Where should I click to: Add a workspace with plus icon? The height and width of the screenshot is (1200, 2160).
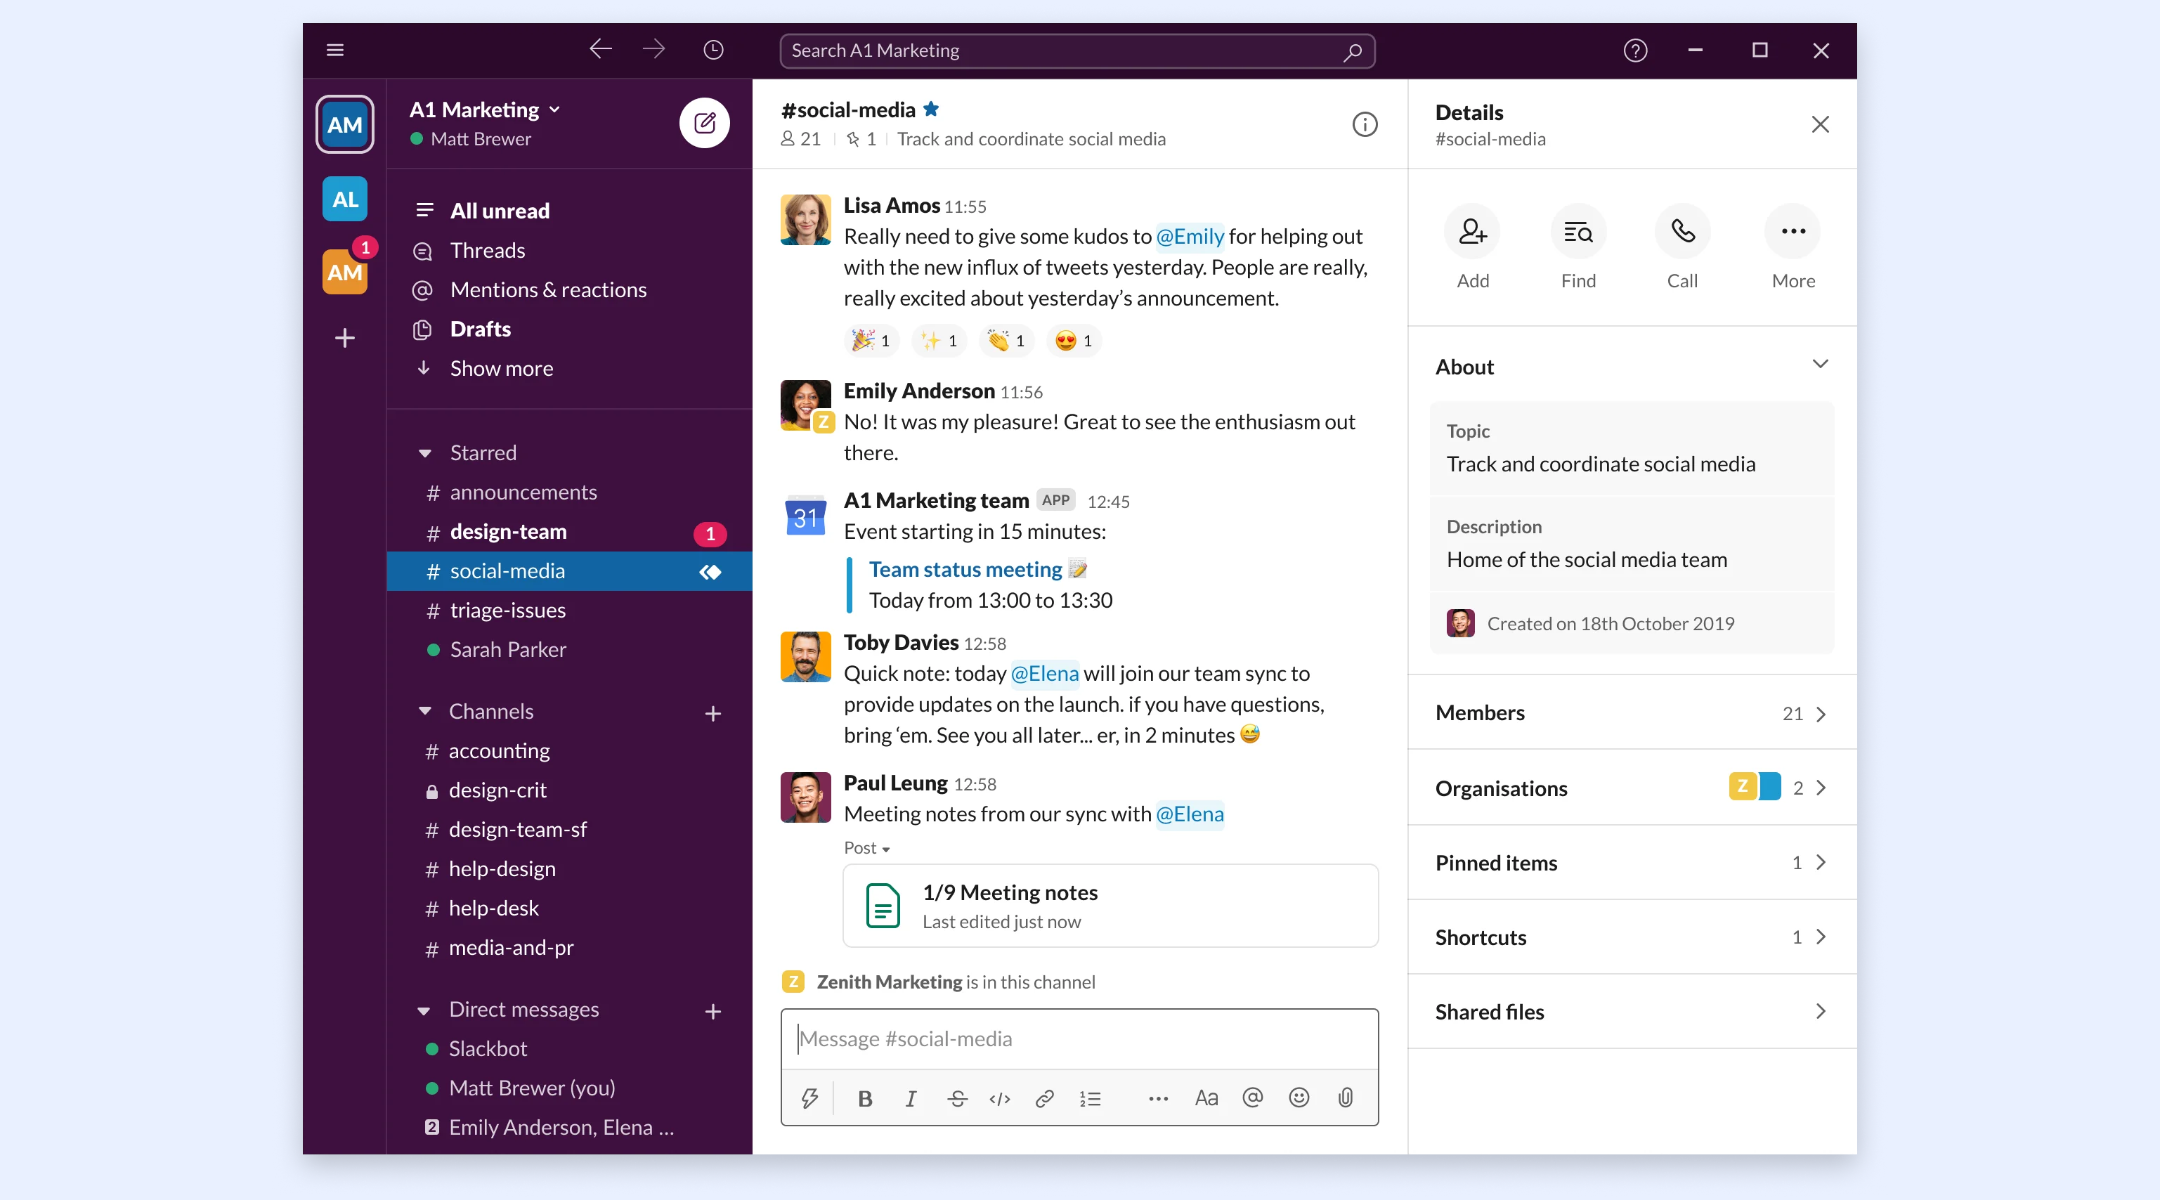pos(345,338)
